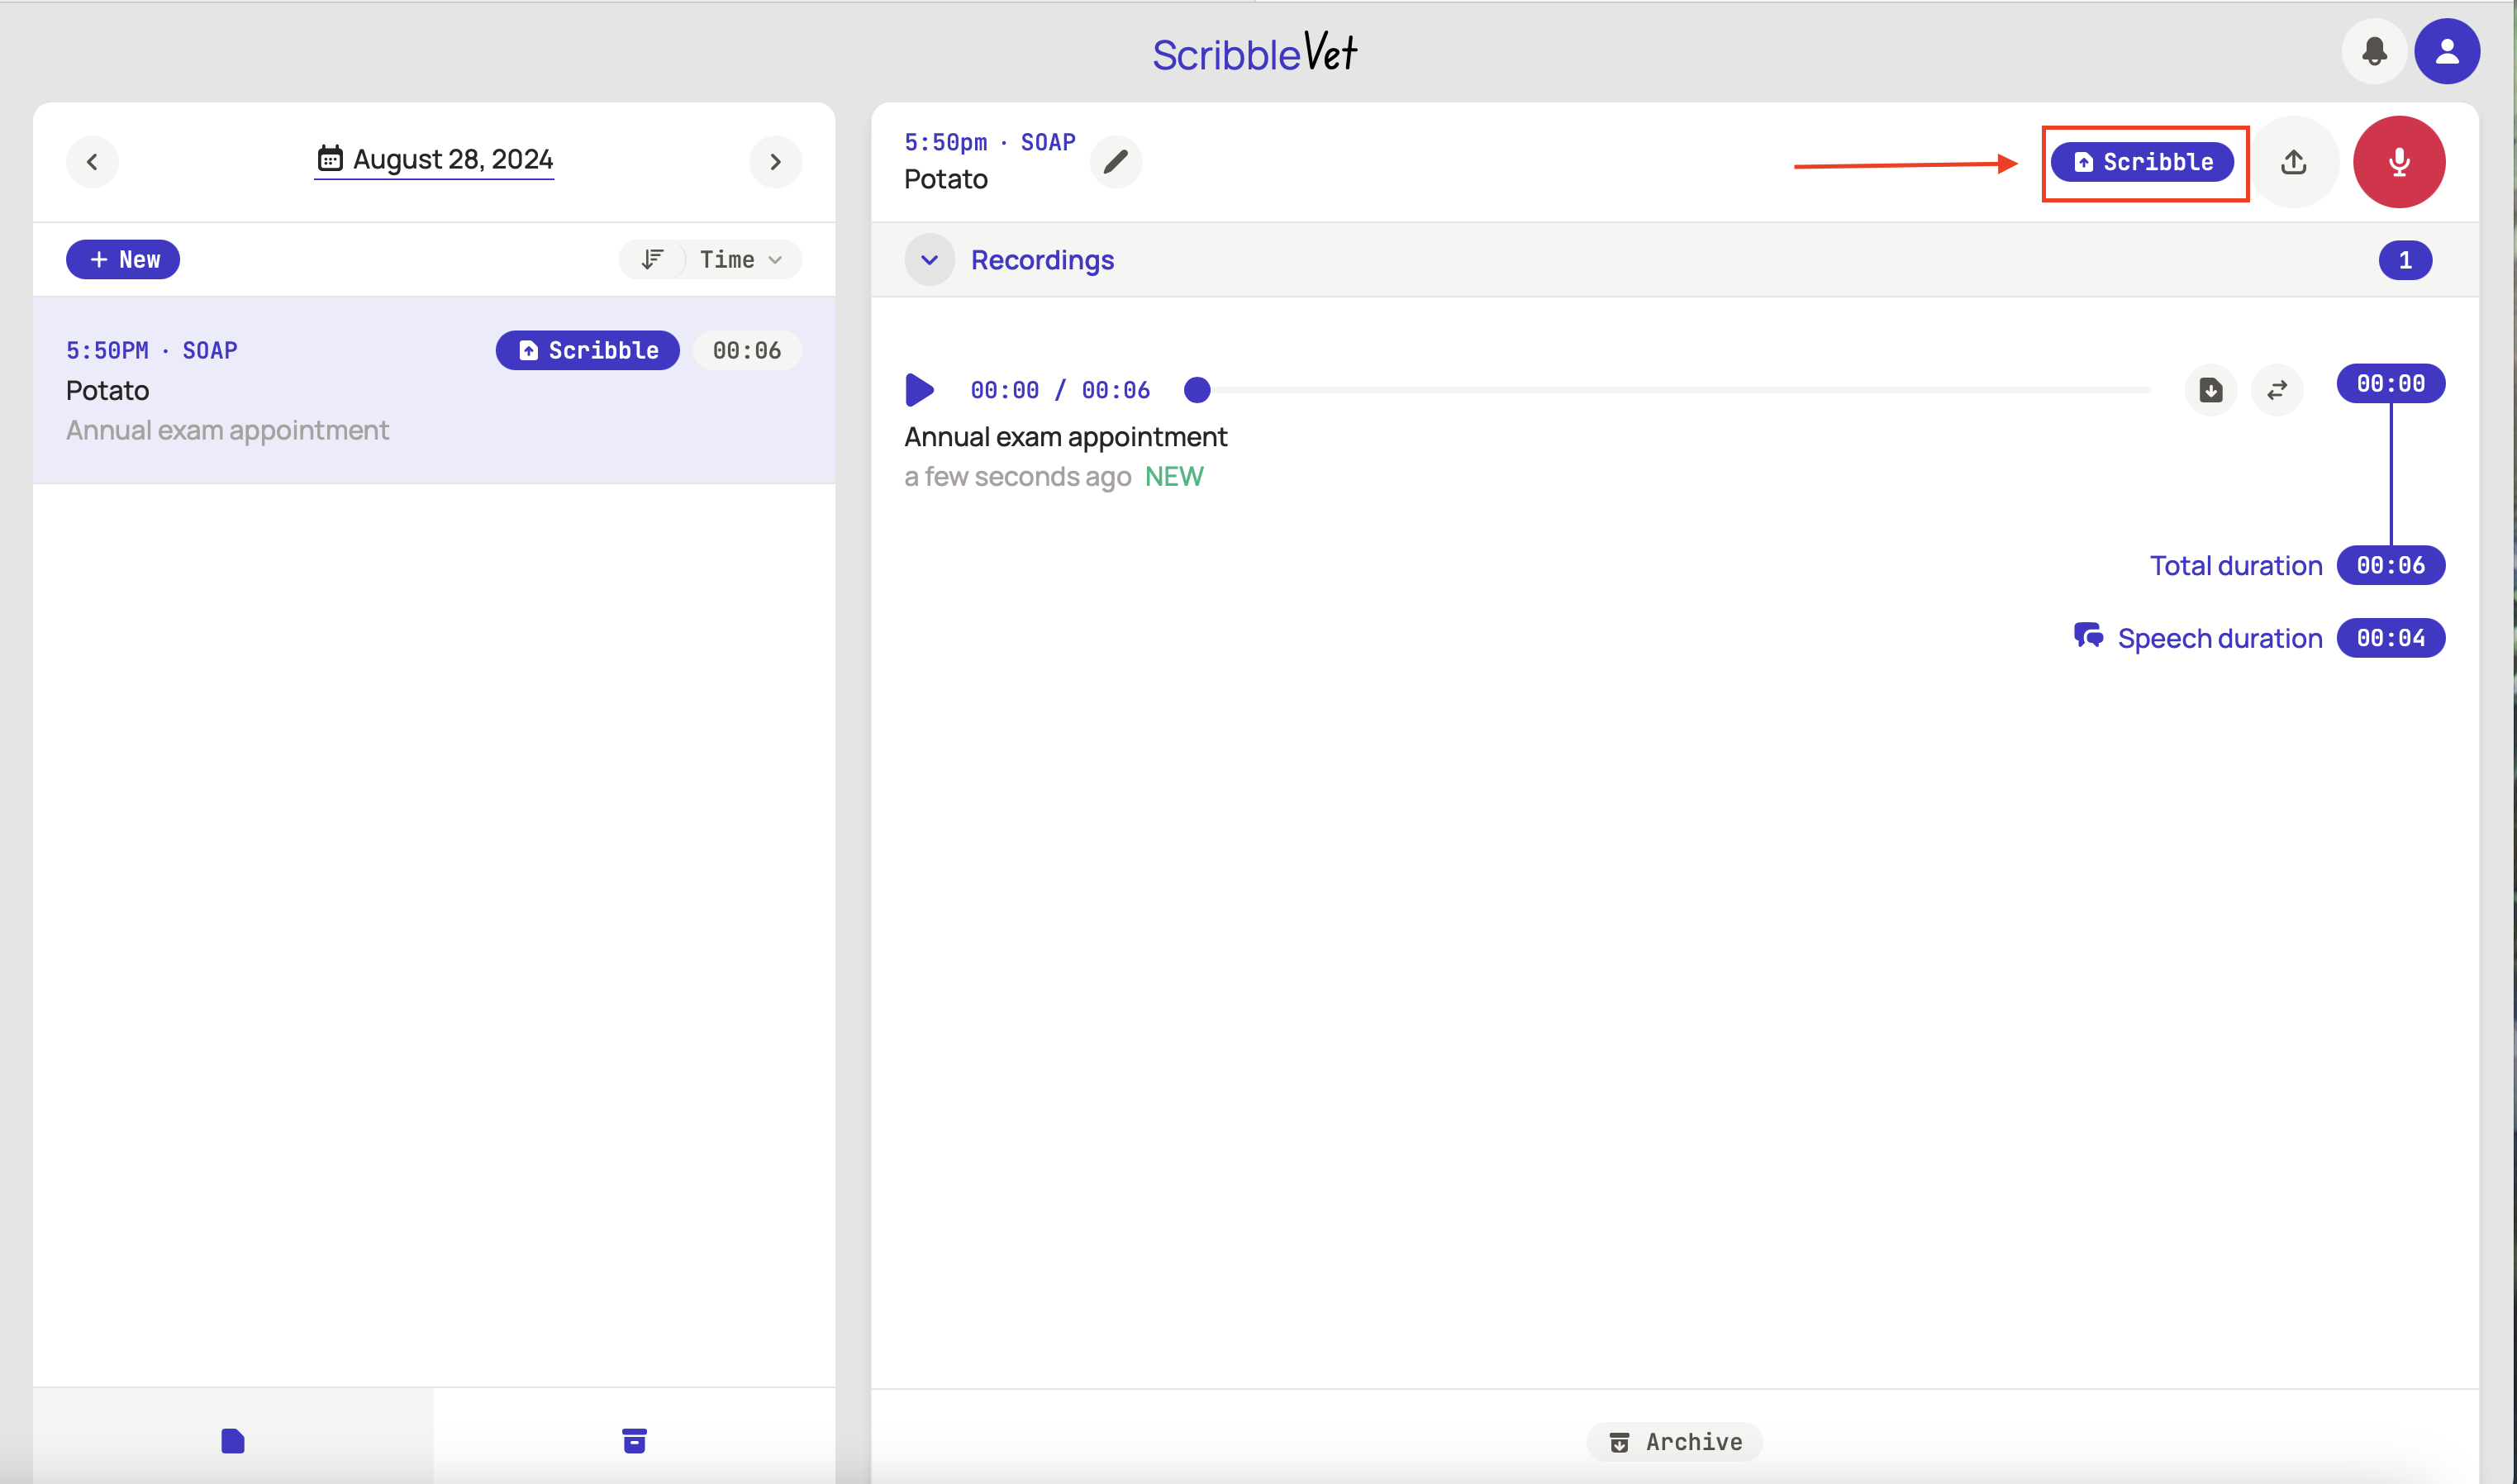Open the Time sort dropdown
2517x1484 pixels.
pos(741,259)
